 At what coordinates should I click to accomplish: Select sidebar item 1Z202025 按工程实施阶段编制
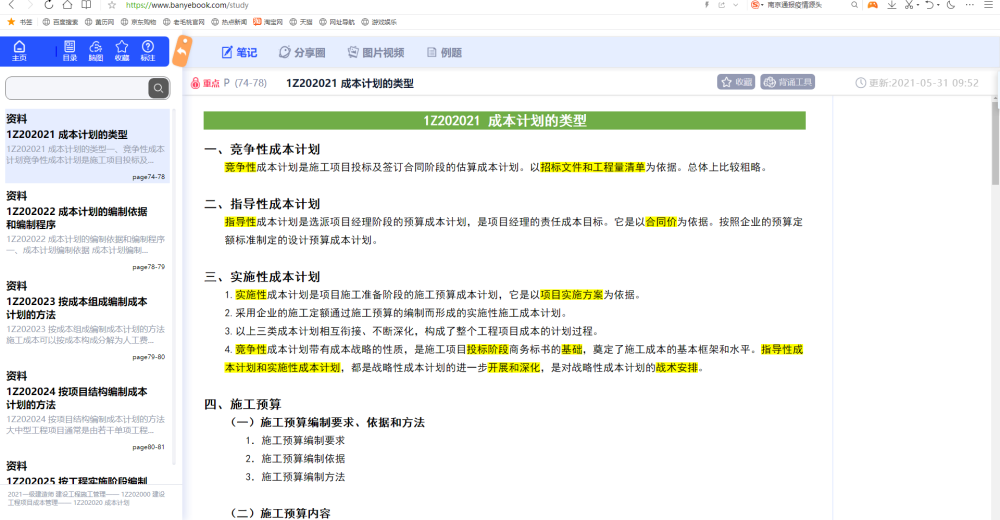tap(87, 473)
